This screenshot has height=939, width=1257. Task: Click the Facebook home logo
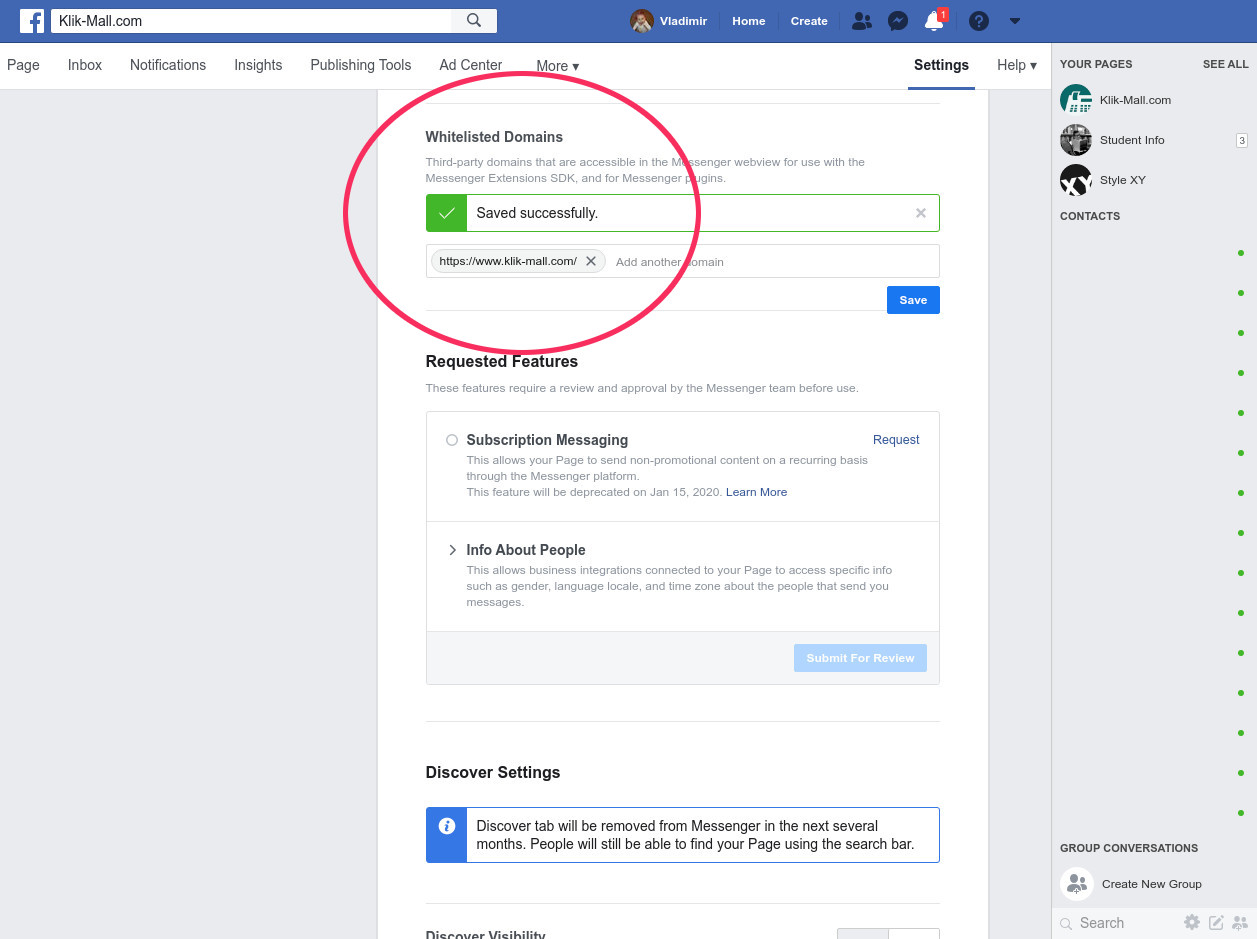(x=31, y=21)
